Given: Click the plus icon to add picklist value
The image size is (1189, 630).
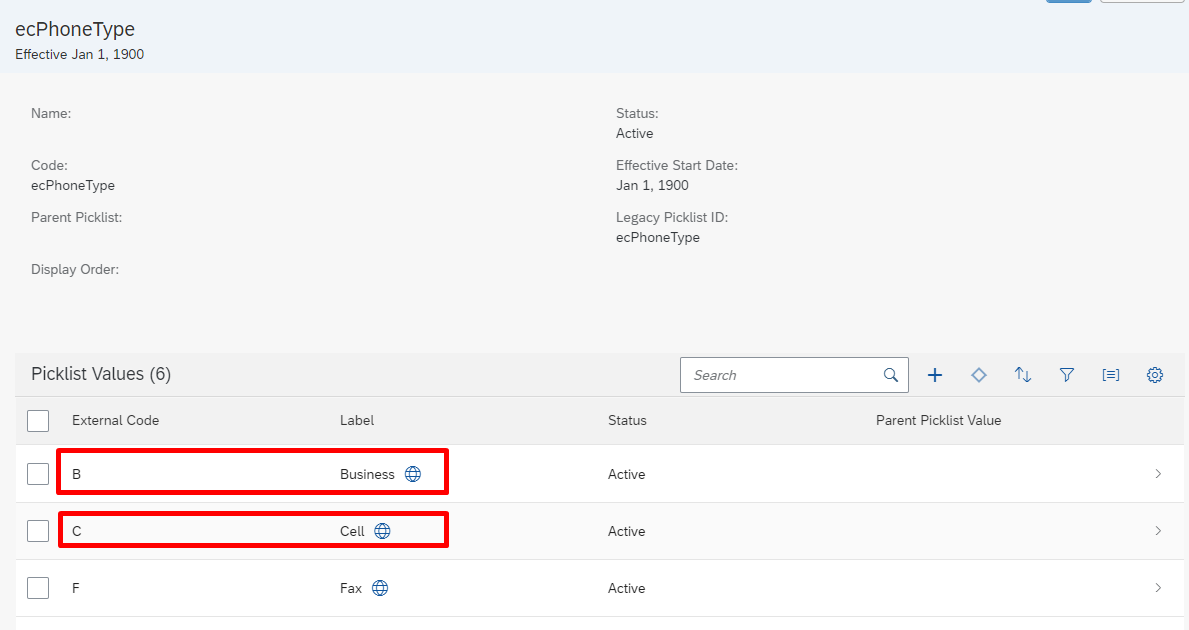Looking at the screenshot, I should pos(935,375).
